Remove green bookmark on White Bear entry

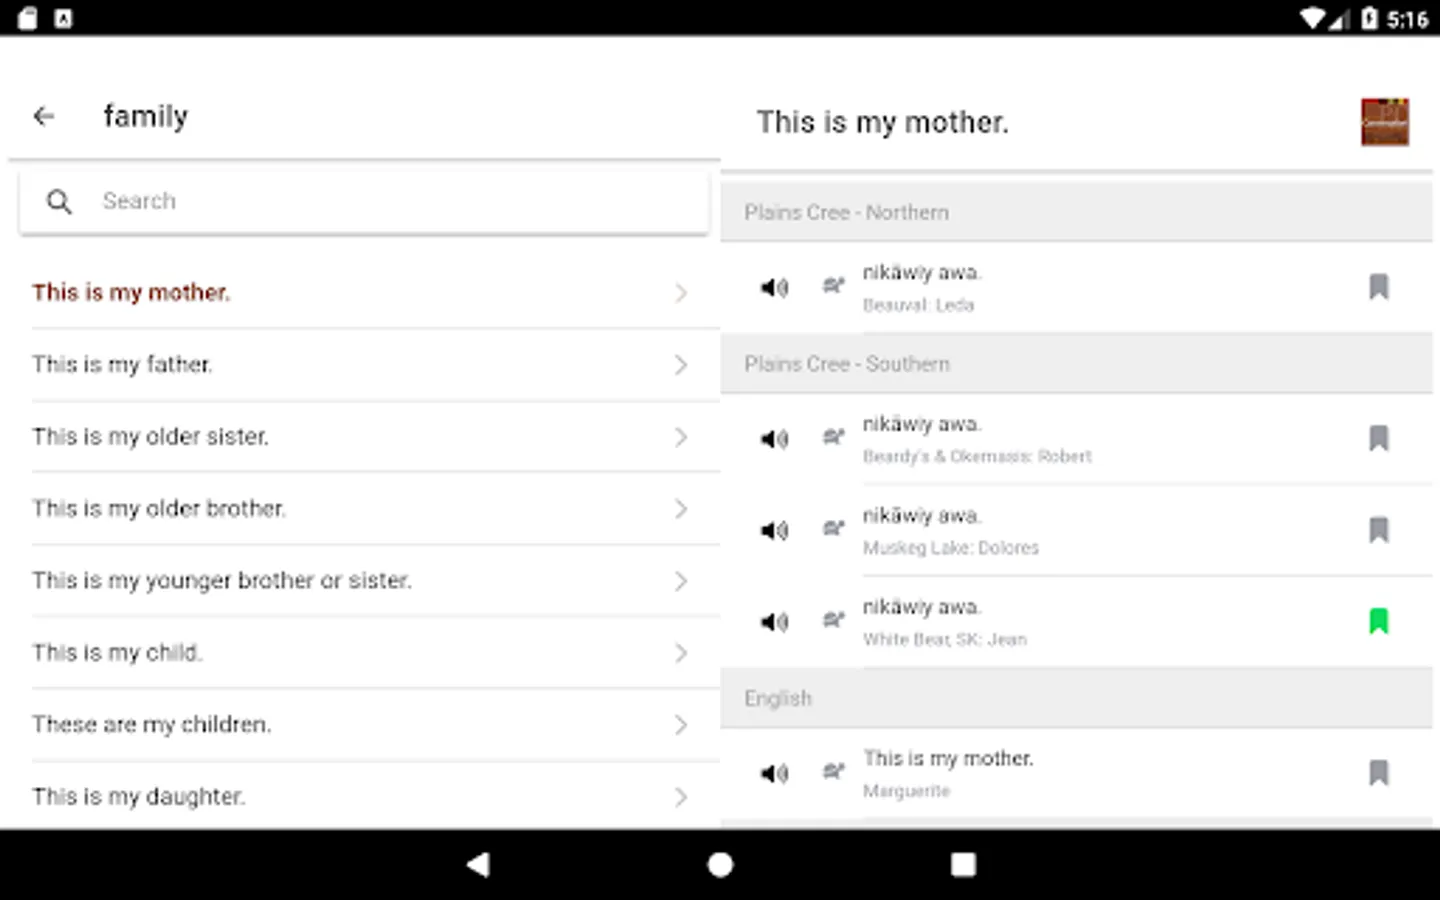coord(1379,621)
